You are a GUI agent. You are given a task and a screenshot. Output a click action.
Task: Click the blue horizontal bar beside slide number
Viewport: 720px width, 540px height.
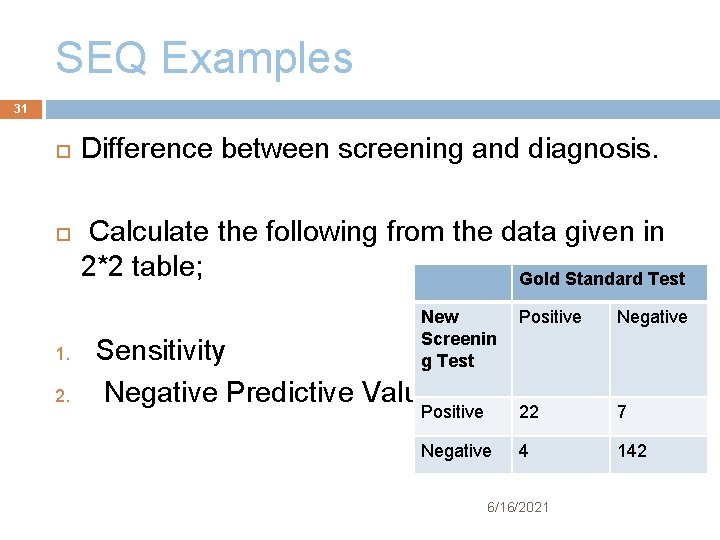click(x=380, y=109)
